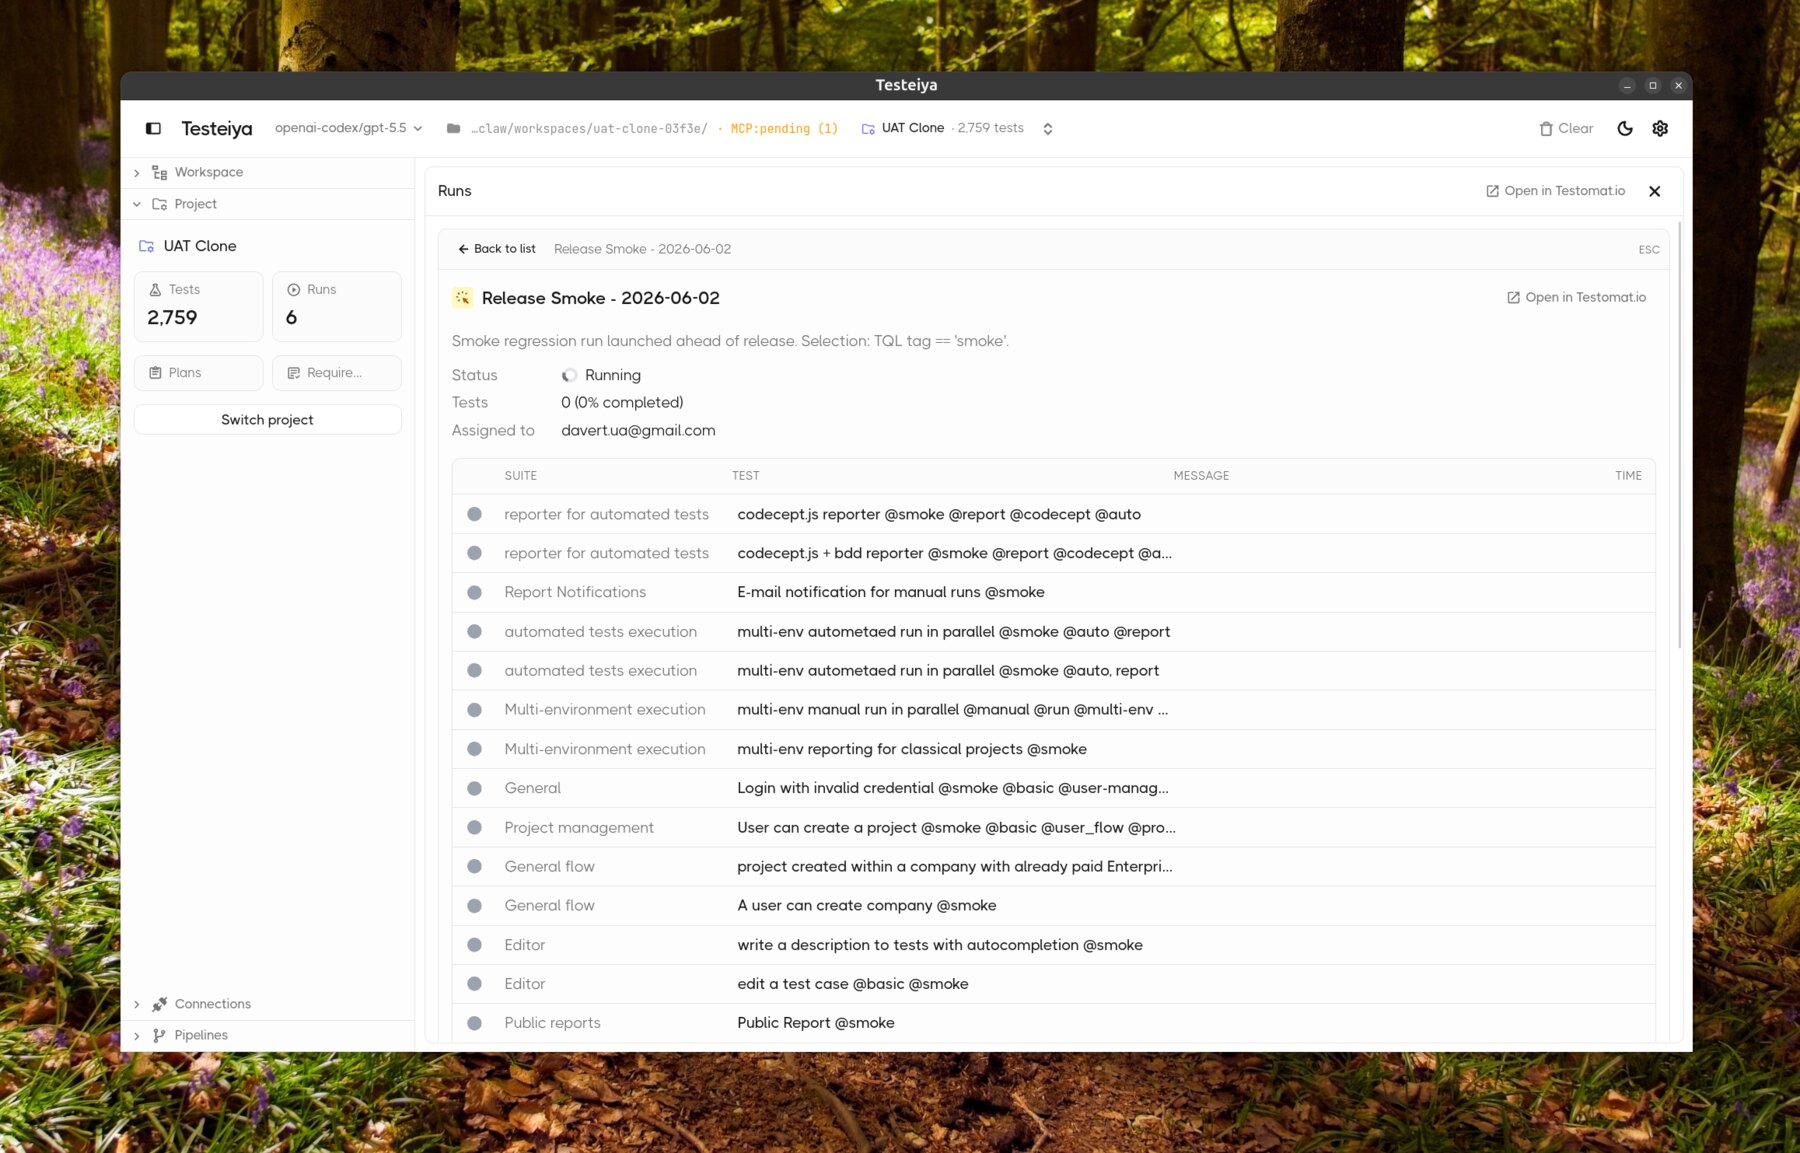Image resolution: width=1800 pixels, height=1153 pixels.
Task: Click the Running status spinner icon
Action: click(569, 375)
